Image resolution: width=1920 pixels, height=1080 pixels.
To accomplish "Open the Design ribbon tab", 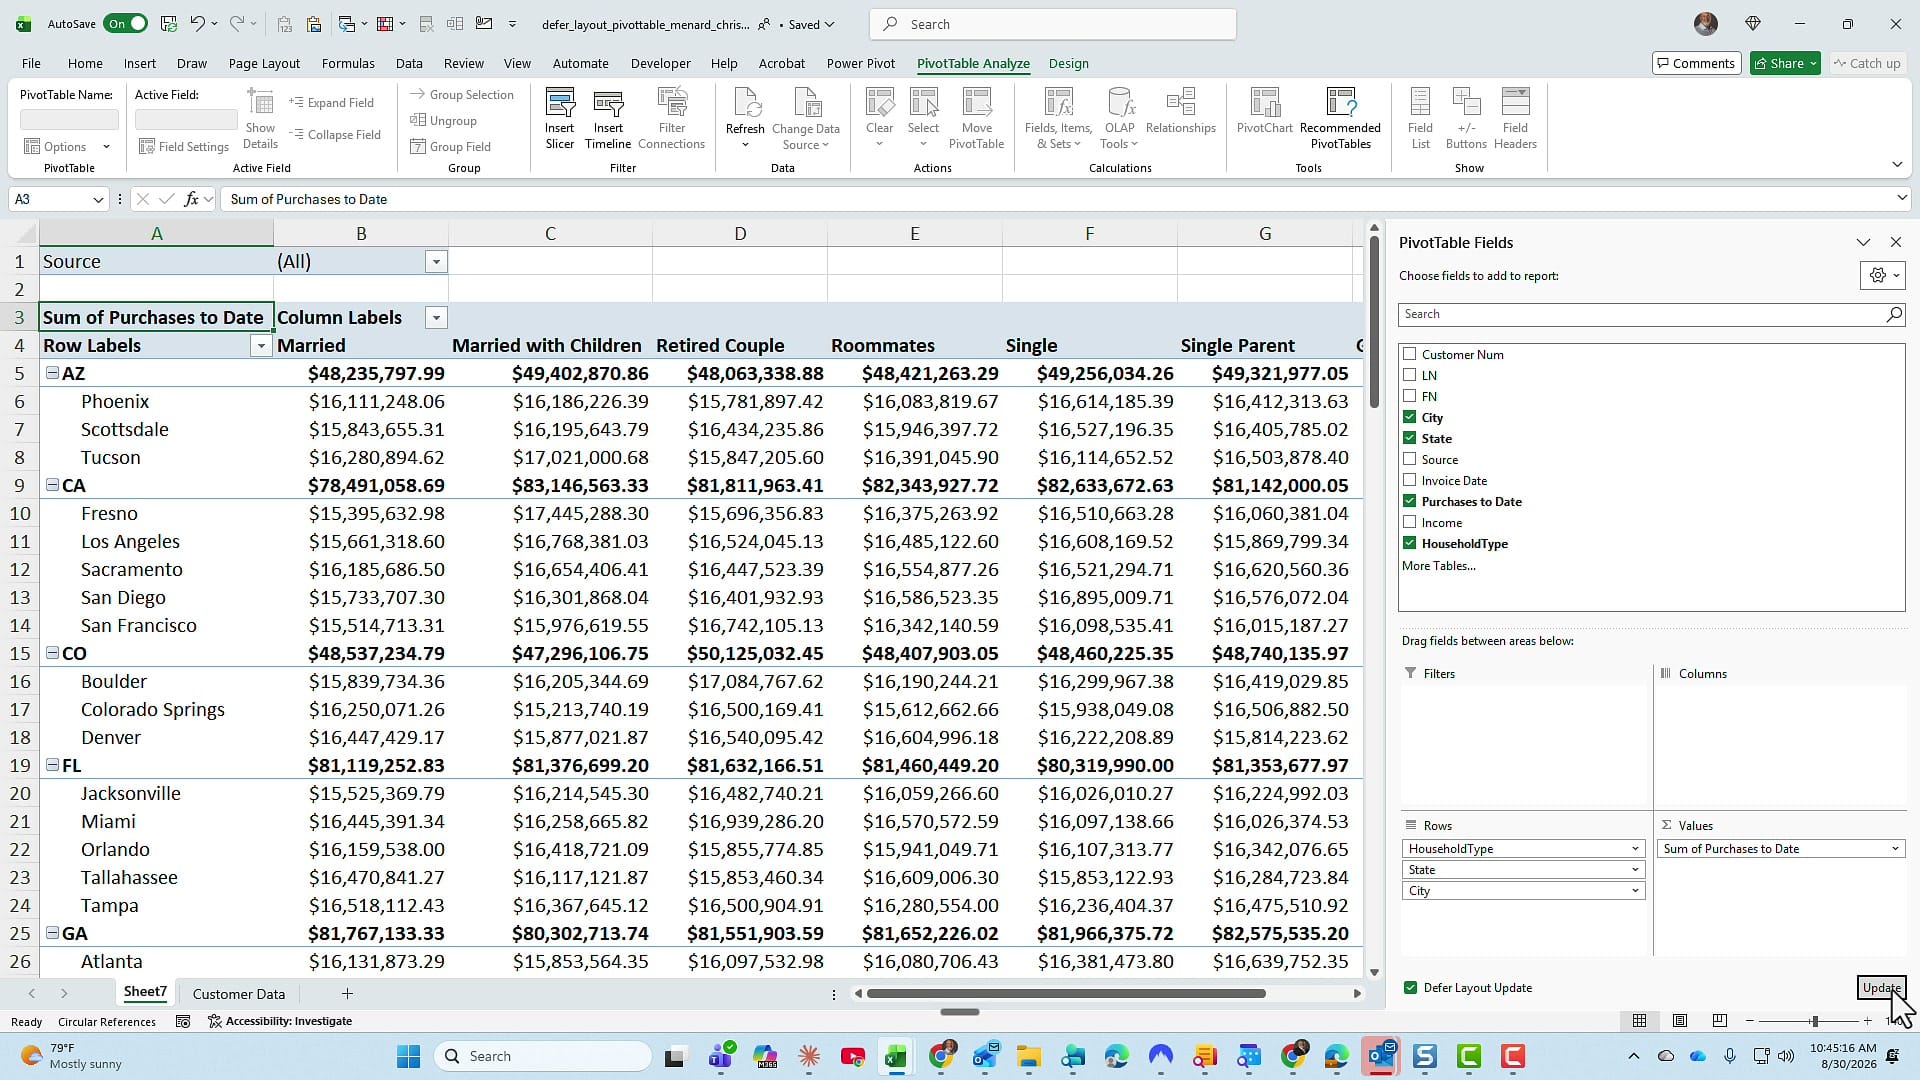I will [x=1068, y=63].
